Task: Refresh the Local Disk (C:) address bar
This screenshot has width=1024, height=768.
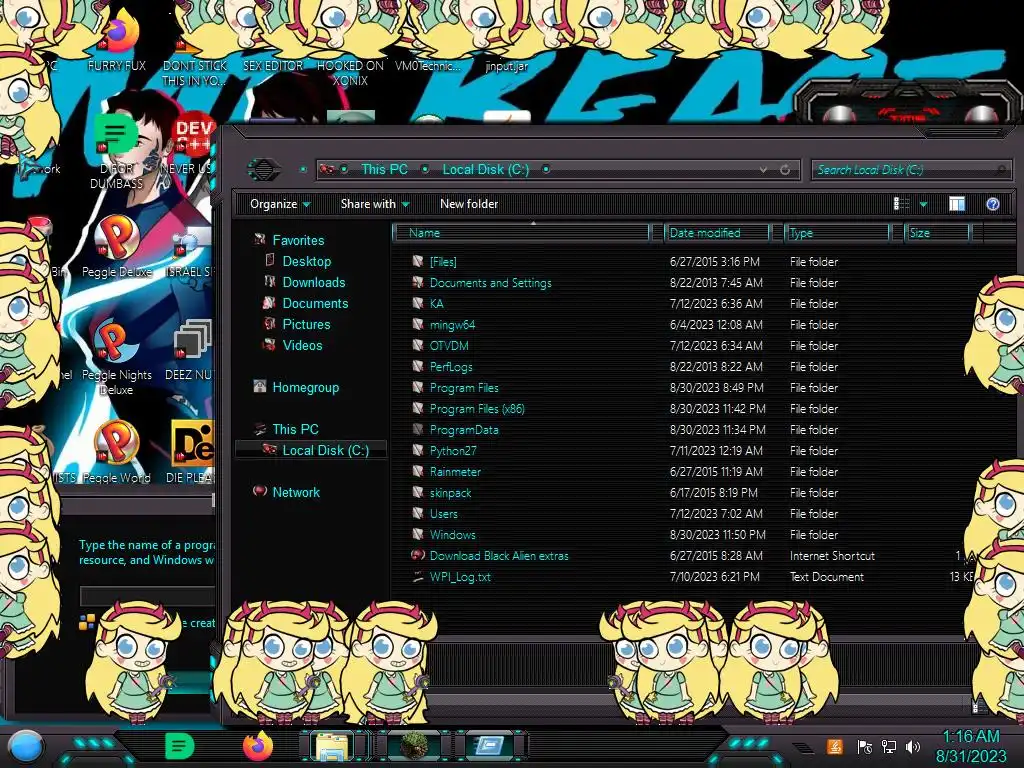Action: [x=785, y=170]
